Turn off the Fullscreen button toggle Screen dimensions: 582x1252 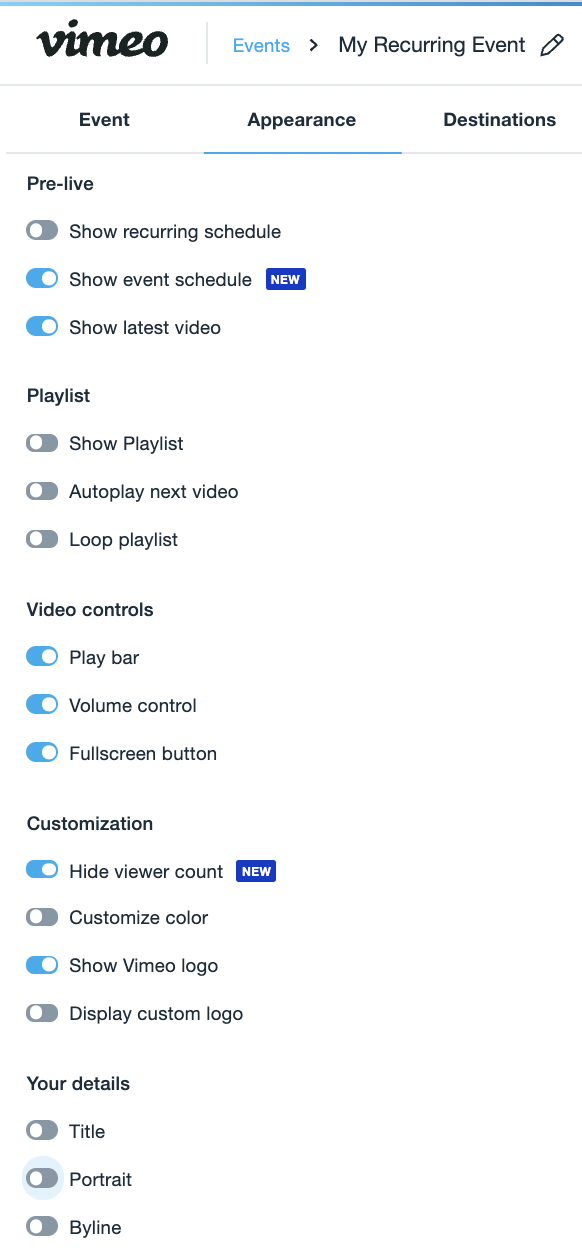click(42, 753)
